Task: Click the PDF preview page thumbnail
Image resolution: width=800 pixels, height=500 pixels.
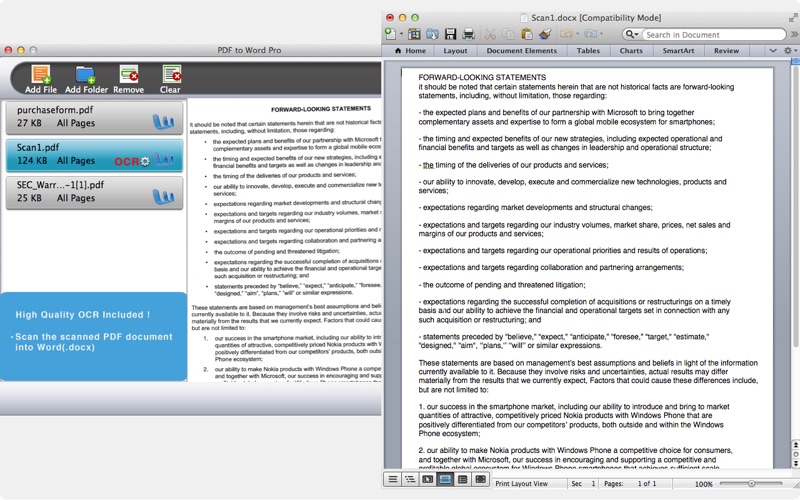Action: (285, 240)
